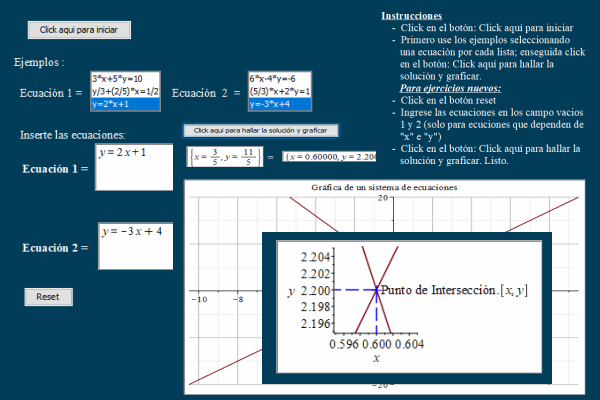Select 6*x-4*y=-6 in Ecuación 2 list
Screen dimensions: 600x400
click(x=280, y=79)
